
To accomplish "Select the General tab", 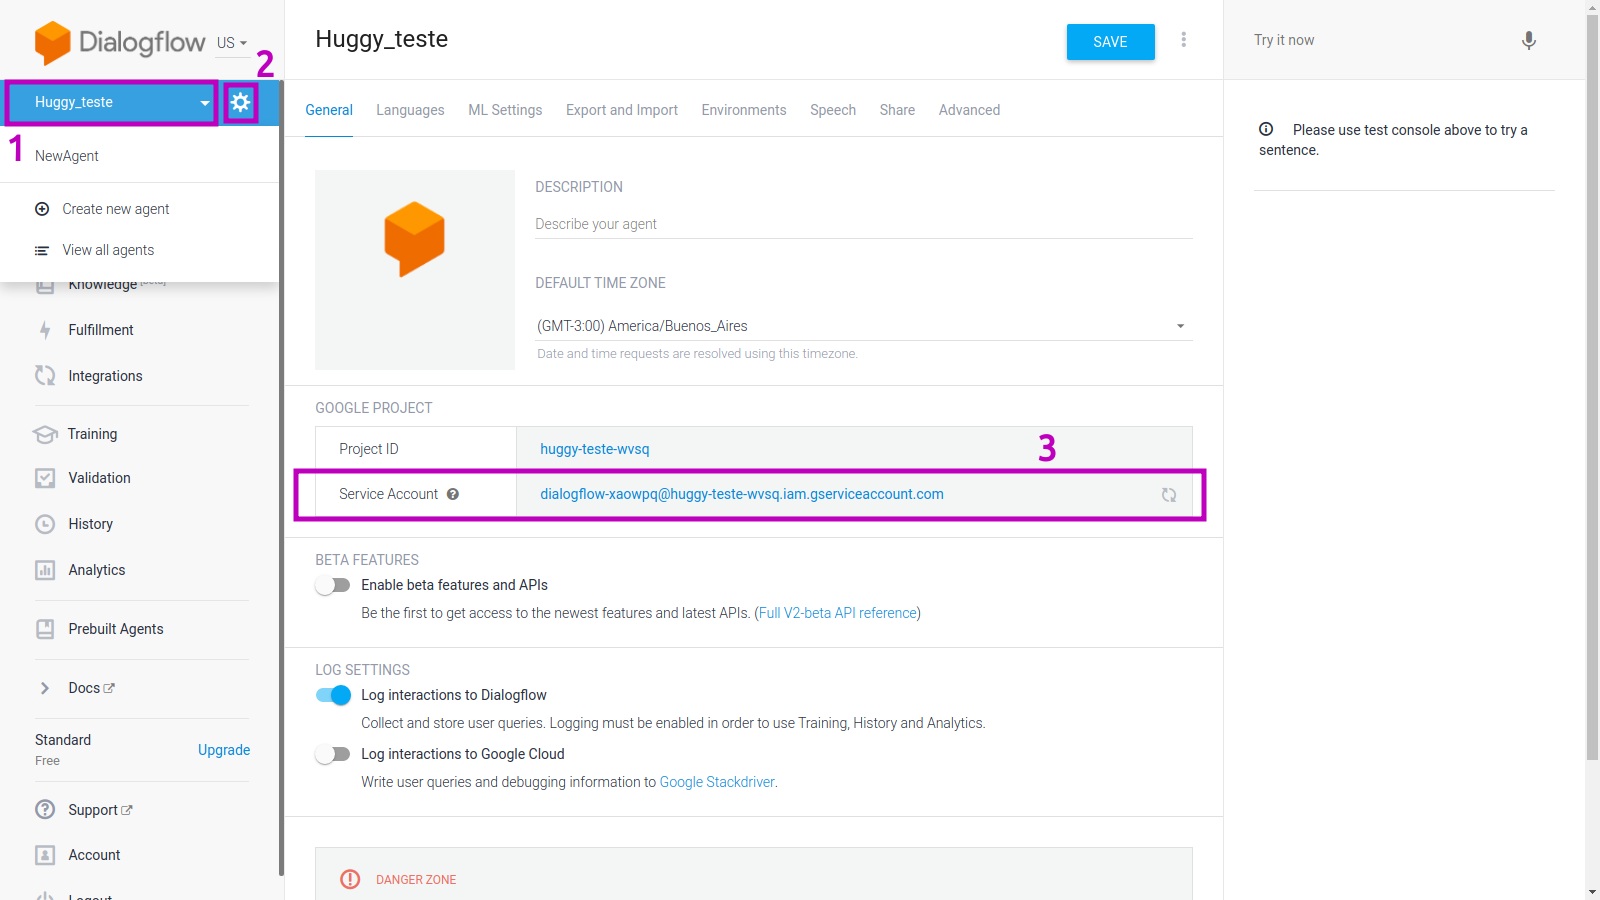I will click(329, 110).
